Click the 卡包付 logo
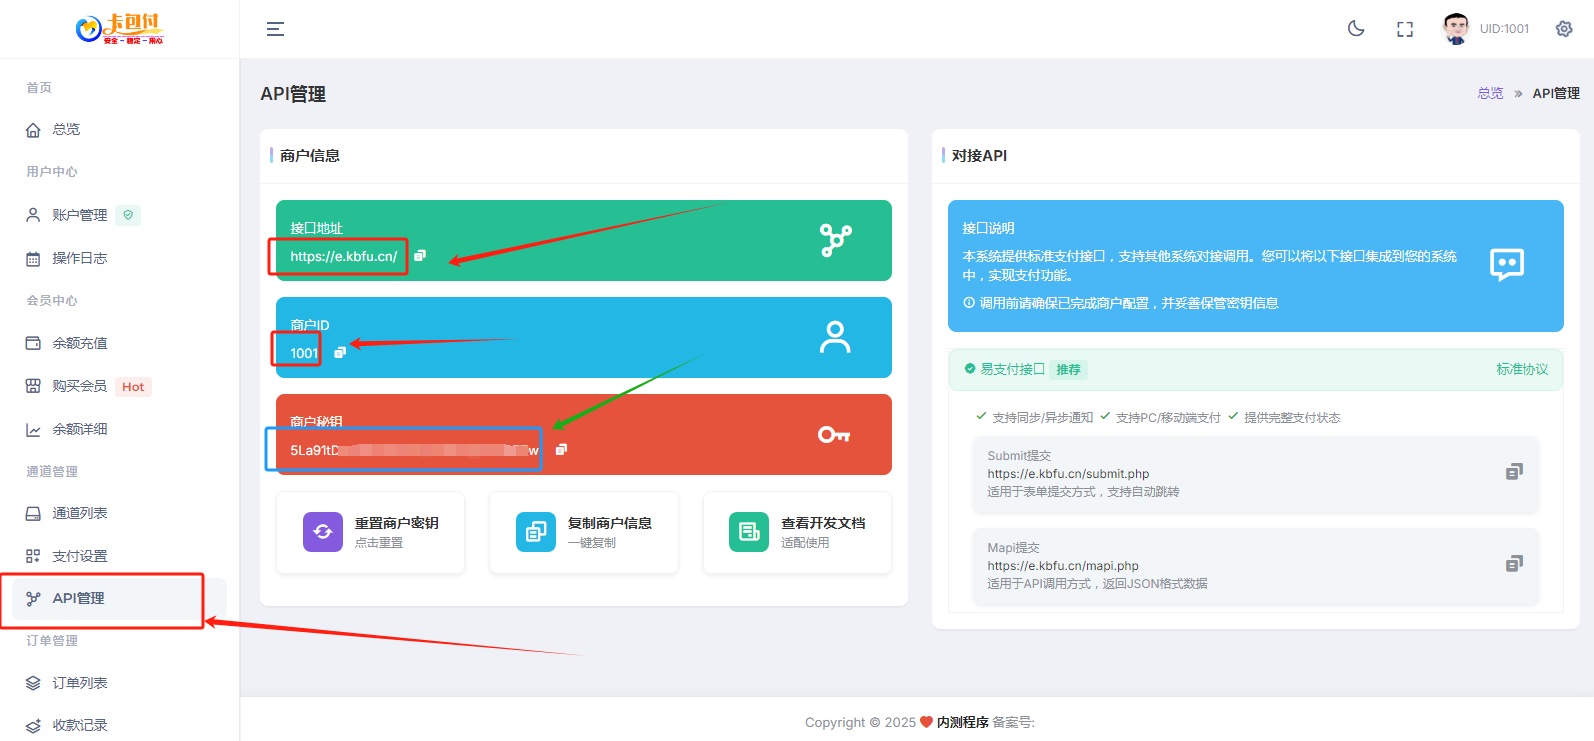 (120, 29)
